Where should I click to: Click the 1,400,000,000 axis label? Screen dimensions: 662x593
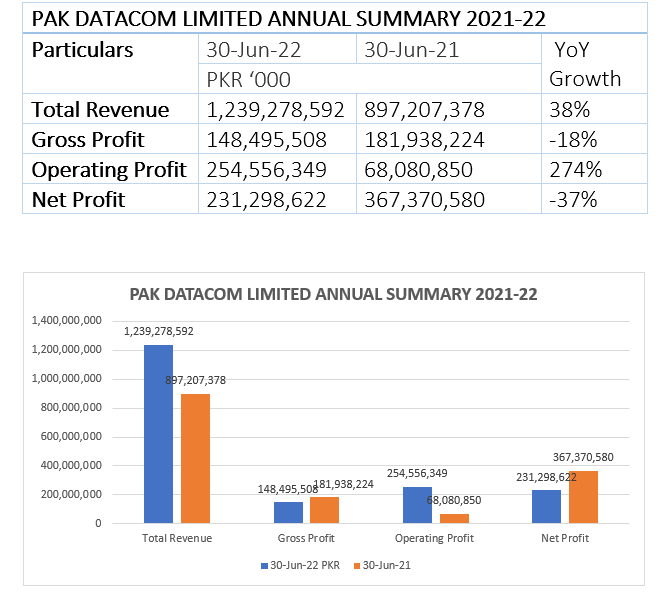tap(67, 320)
